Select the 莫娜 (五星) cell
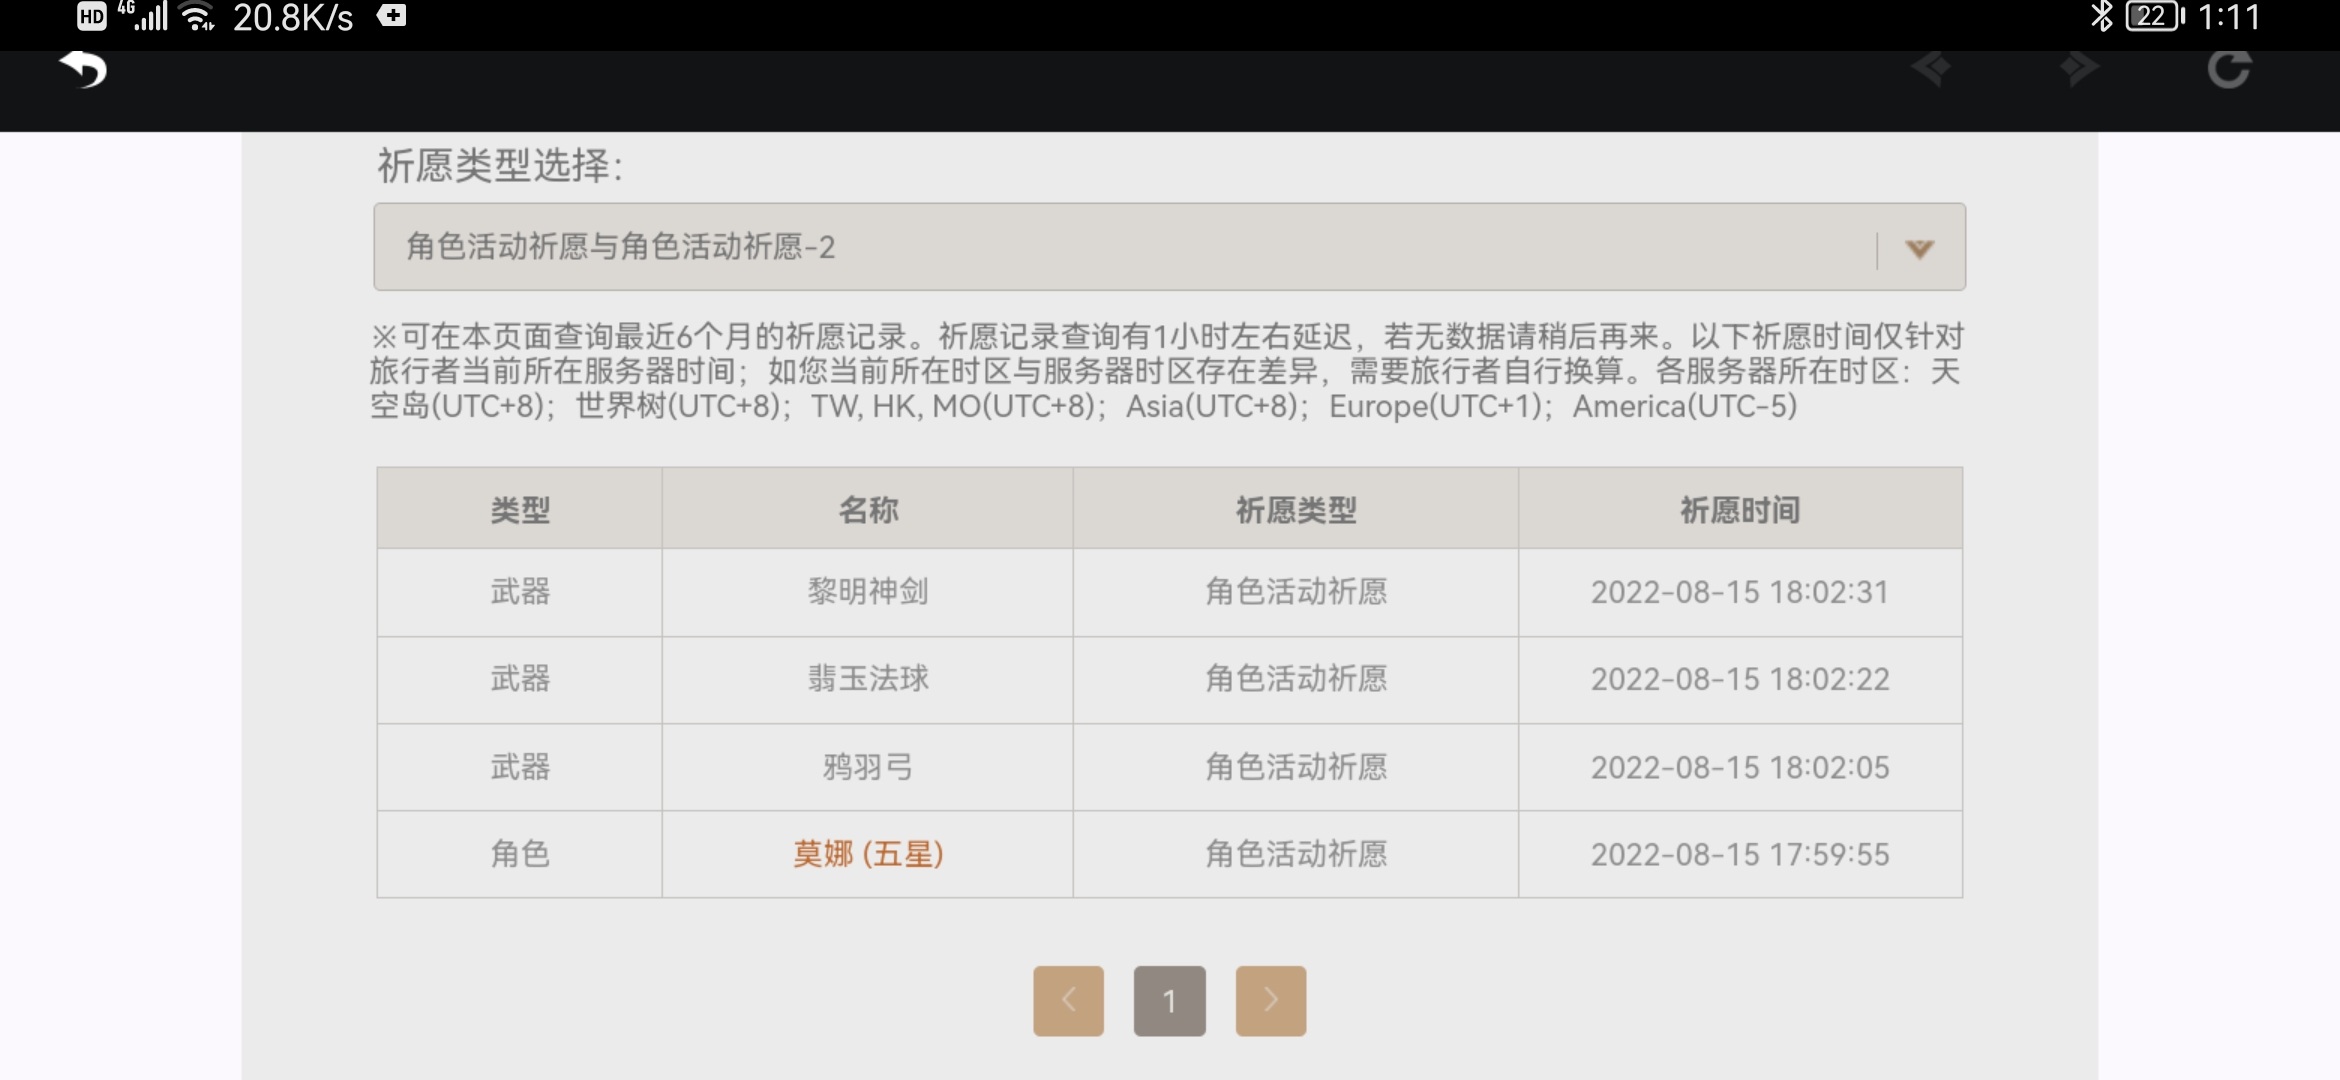 tap(867, 854)
